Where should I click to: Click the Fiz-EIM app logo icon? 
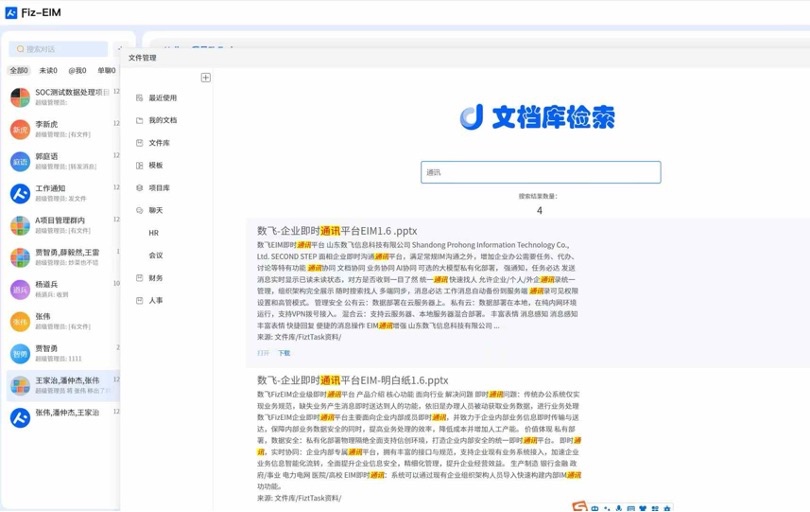tap(11, 13)
